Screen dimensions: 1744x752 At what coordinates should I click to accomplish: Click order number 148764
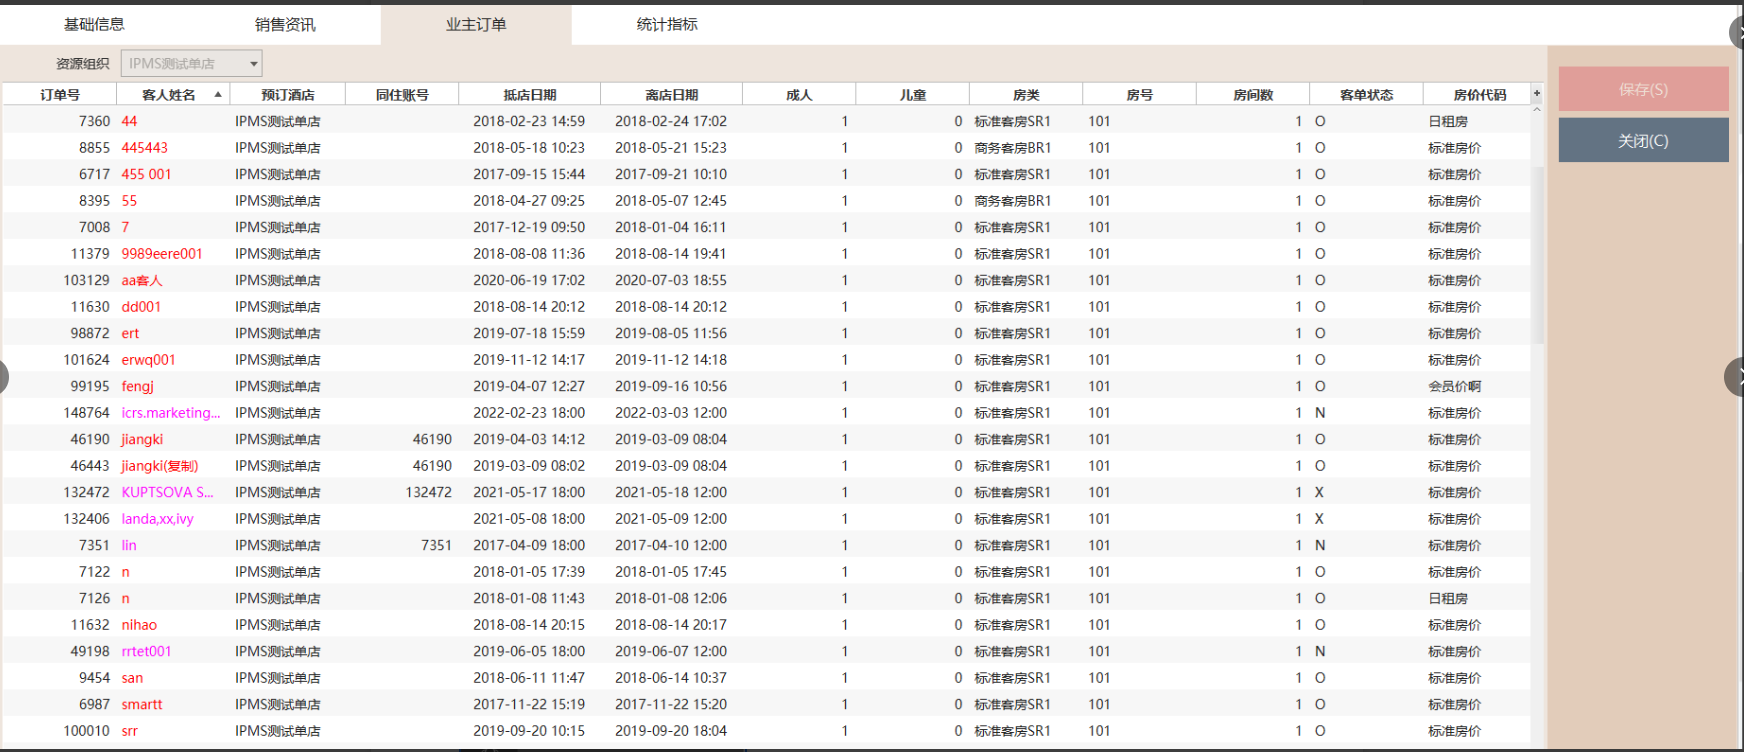86,413
